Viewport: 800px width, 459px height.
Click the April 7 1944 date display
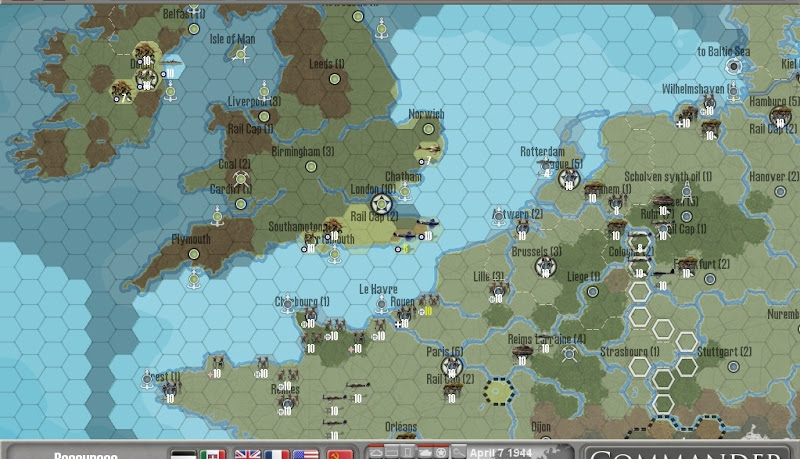[x=501, y=453]
